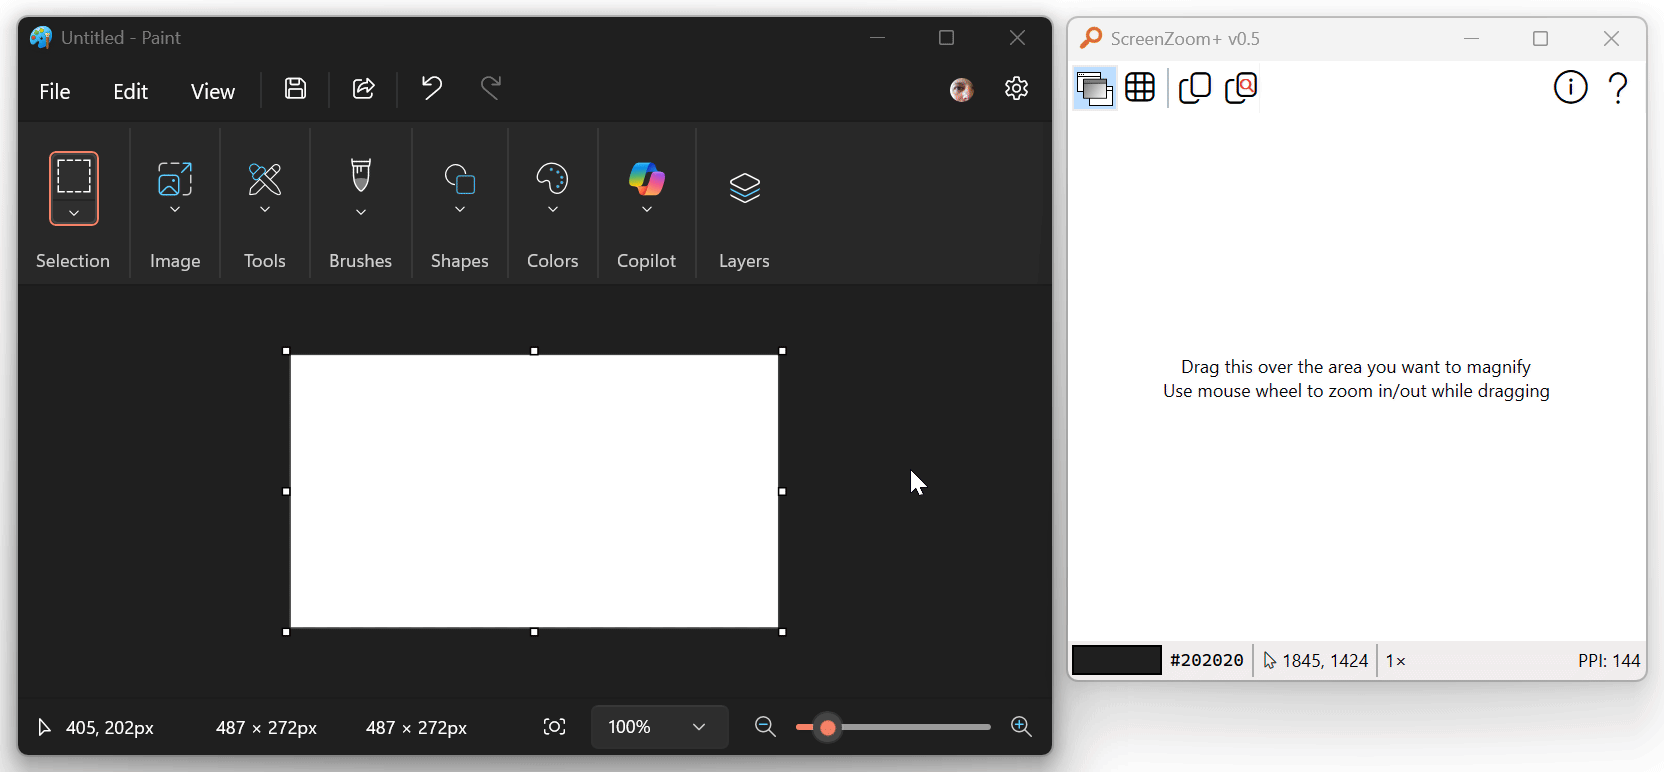Click the copy magnified view icon

(x=1241, y=88)
